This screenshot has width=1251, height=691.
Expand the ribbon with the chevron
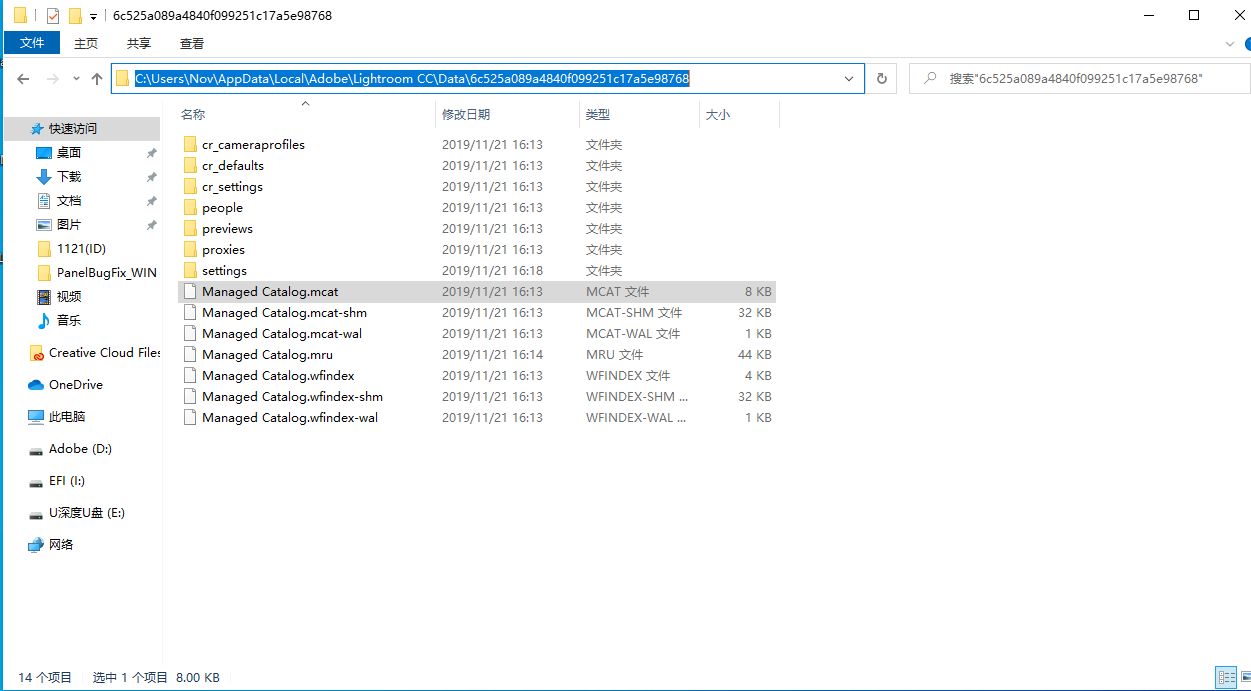(1229, 43)
